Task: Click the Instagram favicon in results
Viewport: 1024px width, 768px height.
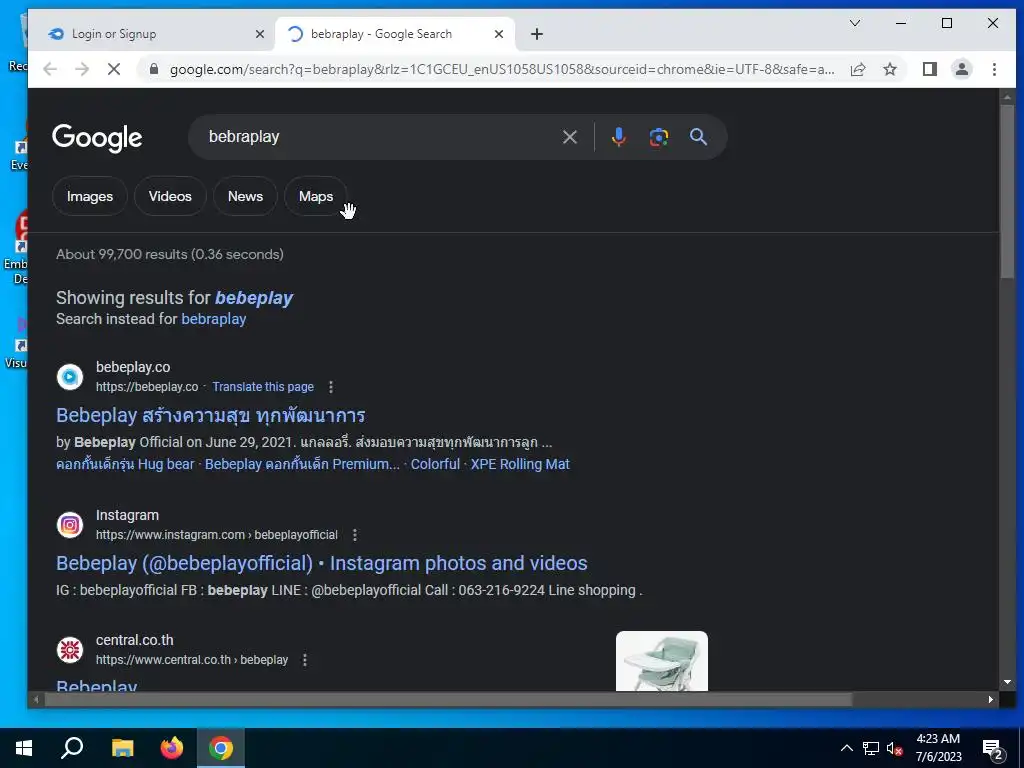Action: [x=70, y=524]
